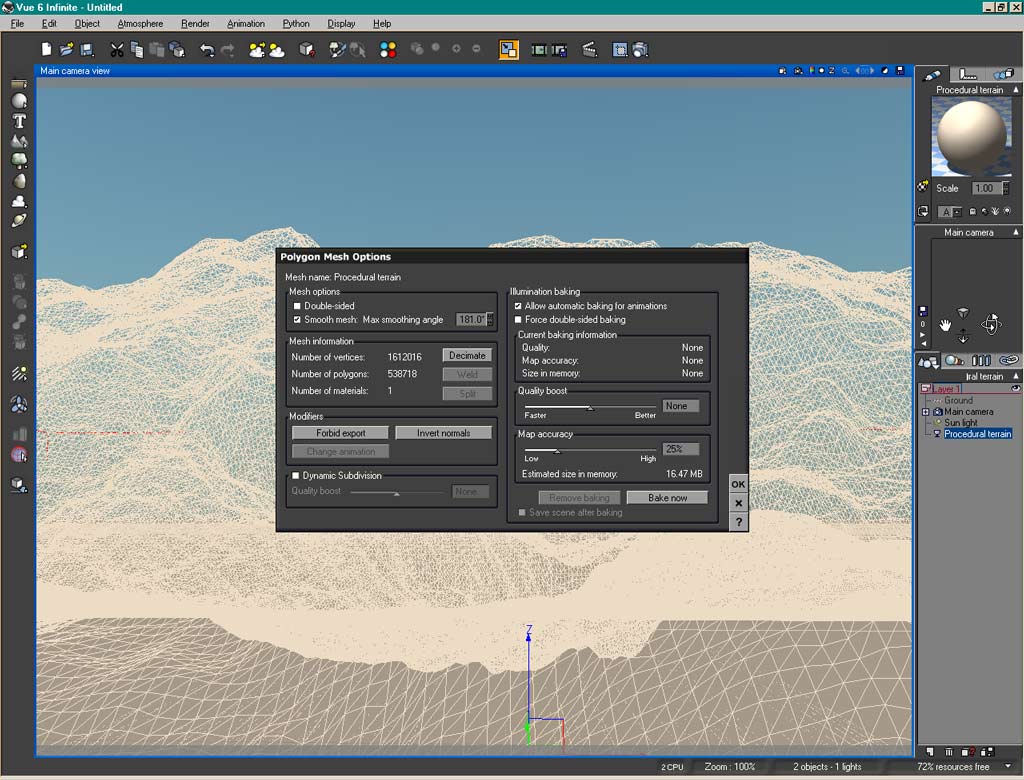Toggle Layer 1 visibility eye icon

point(1016,388)
